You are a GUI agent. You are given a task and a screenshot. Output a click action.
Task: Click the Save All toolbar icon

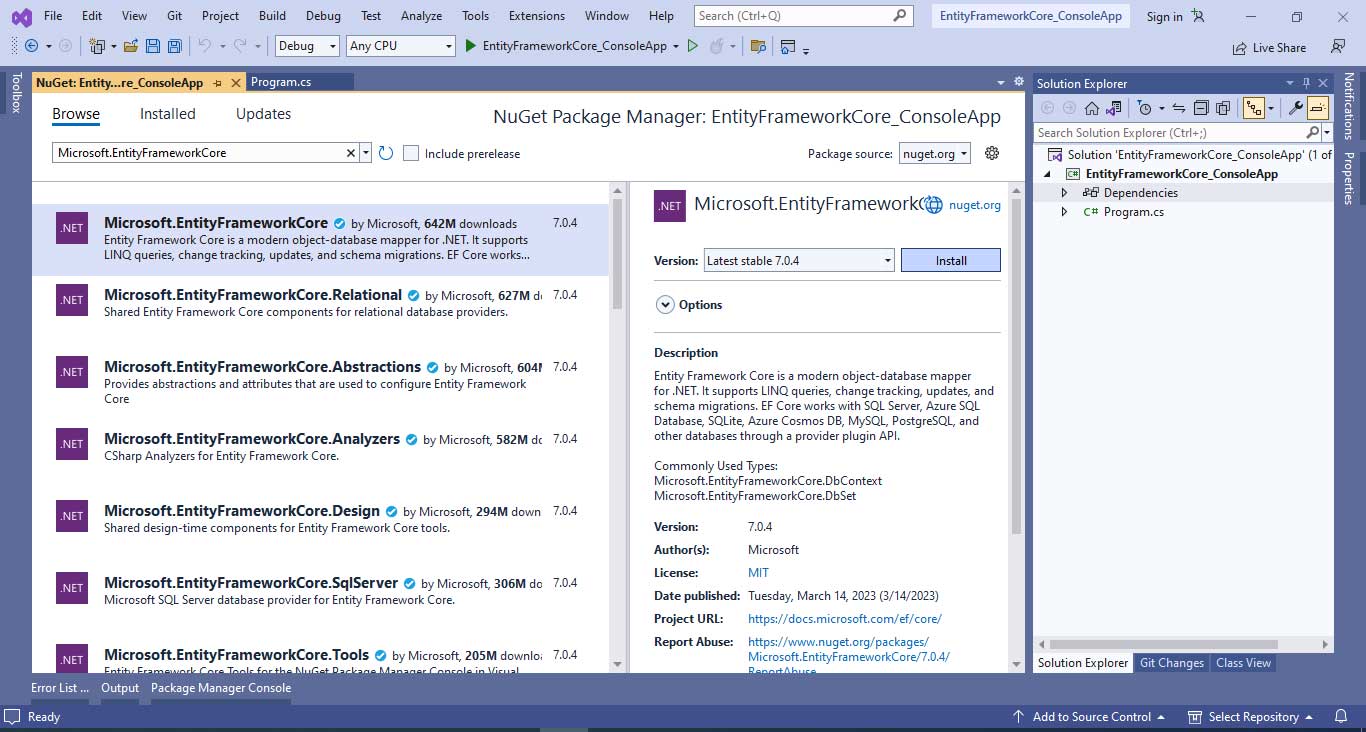pyautogui.click(x=173, y=46)
